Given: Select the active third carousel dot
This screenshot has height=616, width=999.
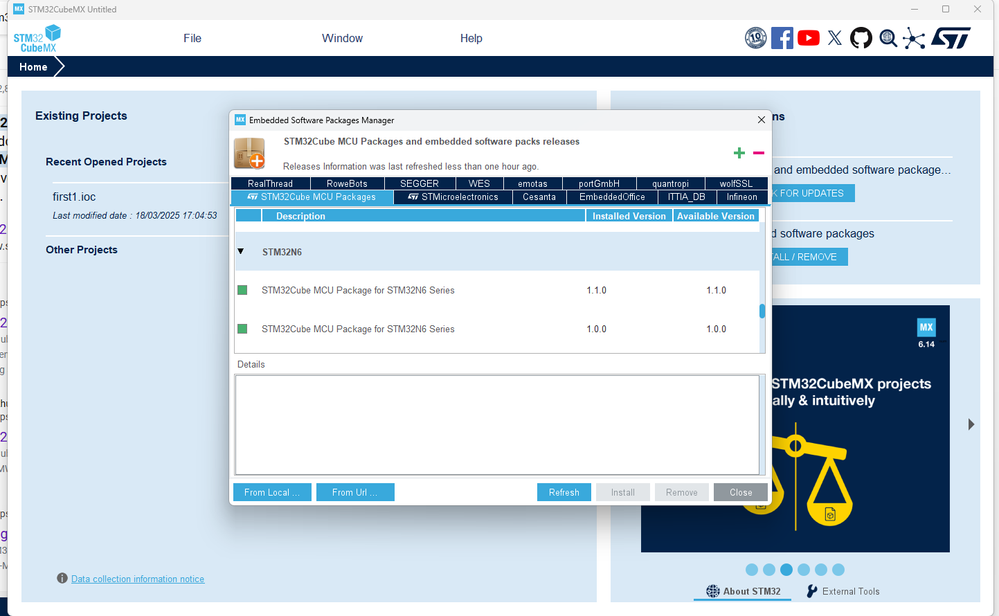Looking at the screenshot, I should pos(786,569).
